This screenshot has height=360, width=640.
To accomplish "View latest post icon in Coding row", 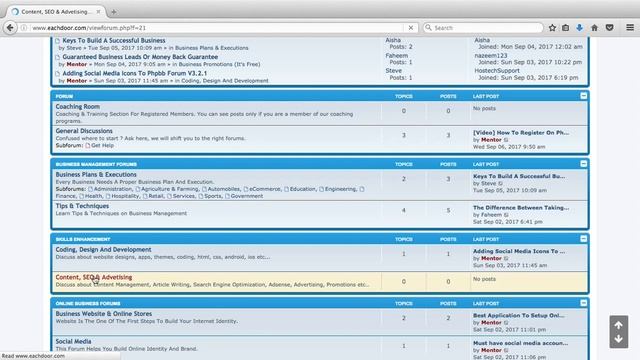I will [x=506, y=258].
